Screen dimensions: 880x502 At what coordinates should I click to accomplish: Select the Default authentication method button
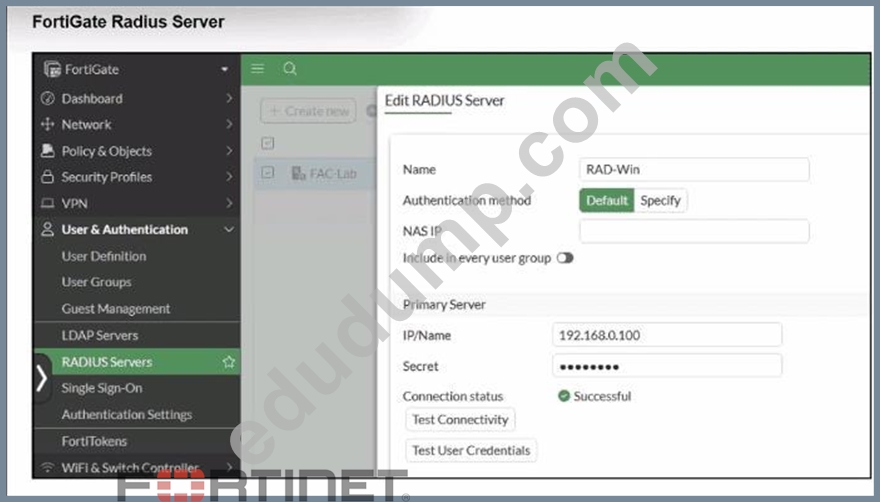pos(607,200)
